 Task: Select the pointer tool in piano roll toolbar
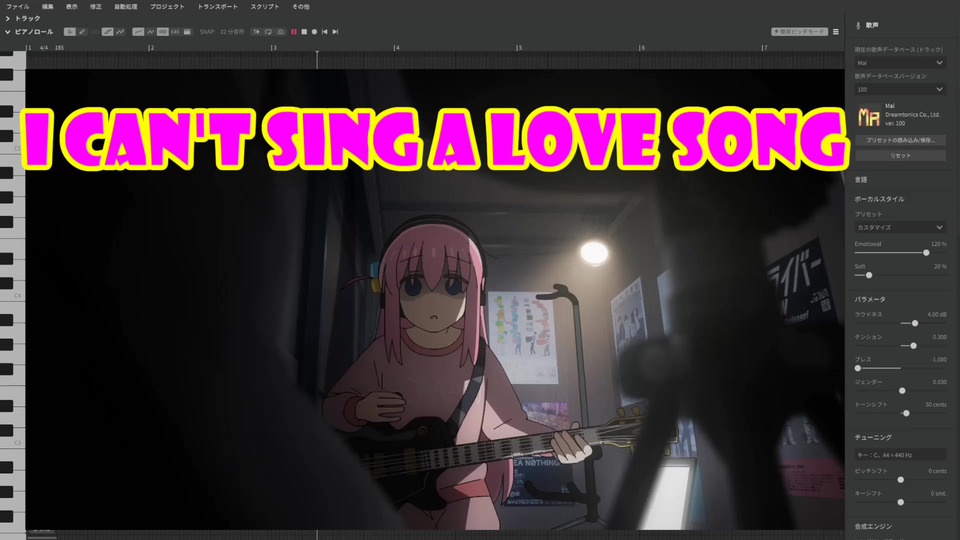70,32
